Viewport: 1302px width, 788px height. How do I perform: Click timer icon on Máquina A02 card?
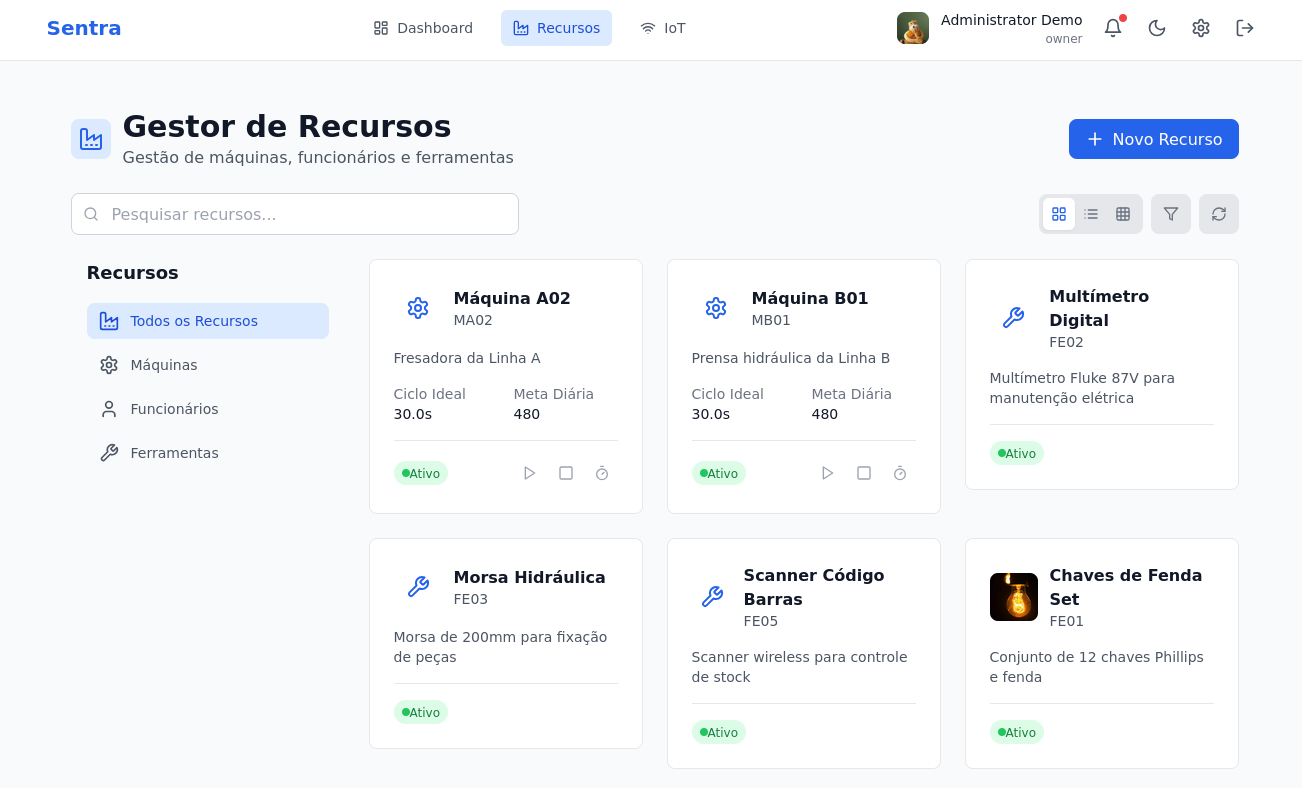click(602, 473)
